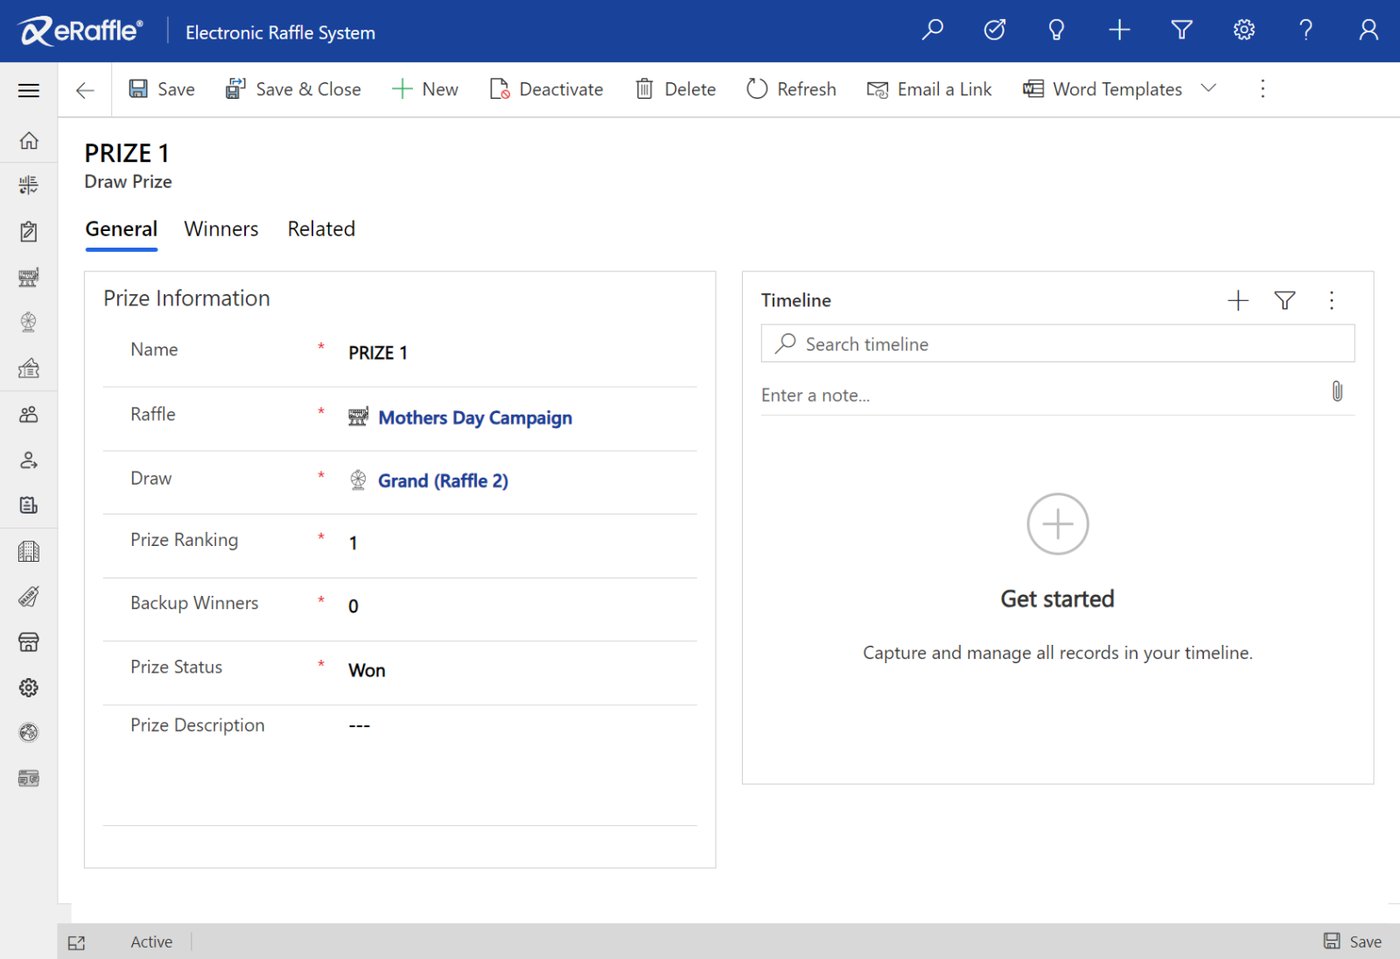This screenshot has width=1400, height=959.
Task: Click the help question mark icon
Action: [1305, 30]
